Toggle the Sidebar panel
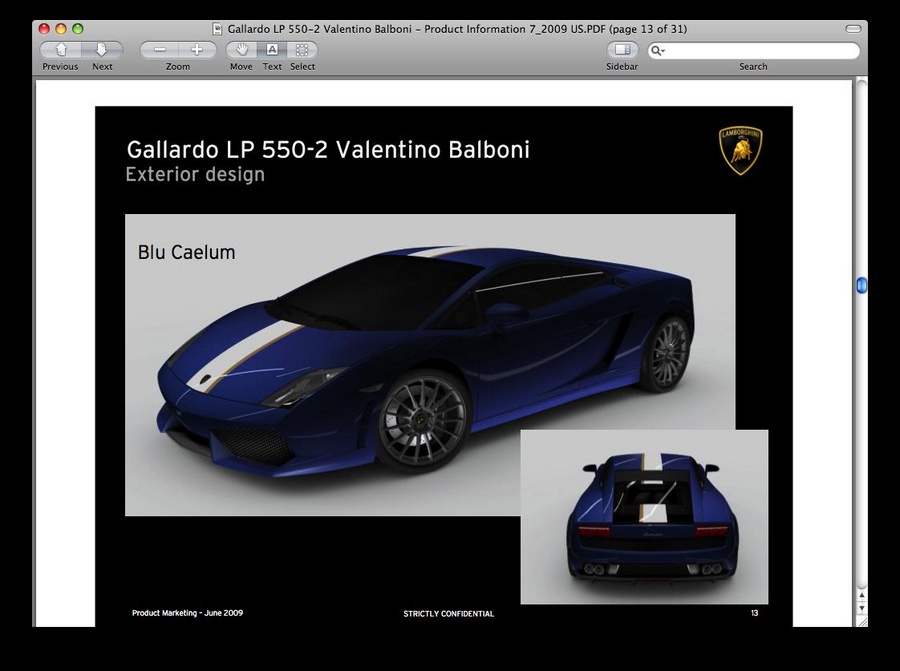This screenshot has height=671, width=900. click(x=622, y=49)
